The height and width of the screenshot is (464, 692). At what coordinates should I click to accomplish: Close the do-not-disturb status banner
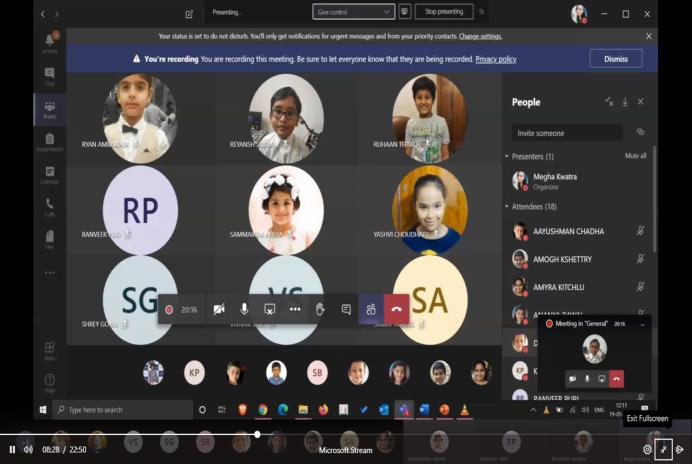648,36
